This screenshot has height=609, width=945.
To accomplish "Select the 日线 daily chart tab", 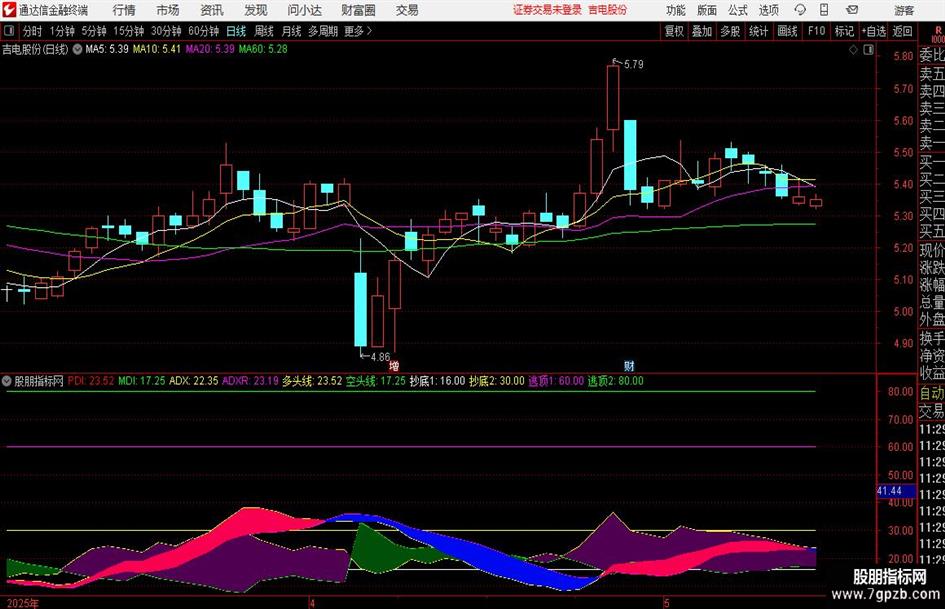I will (x=236, y=31).
